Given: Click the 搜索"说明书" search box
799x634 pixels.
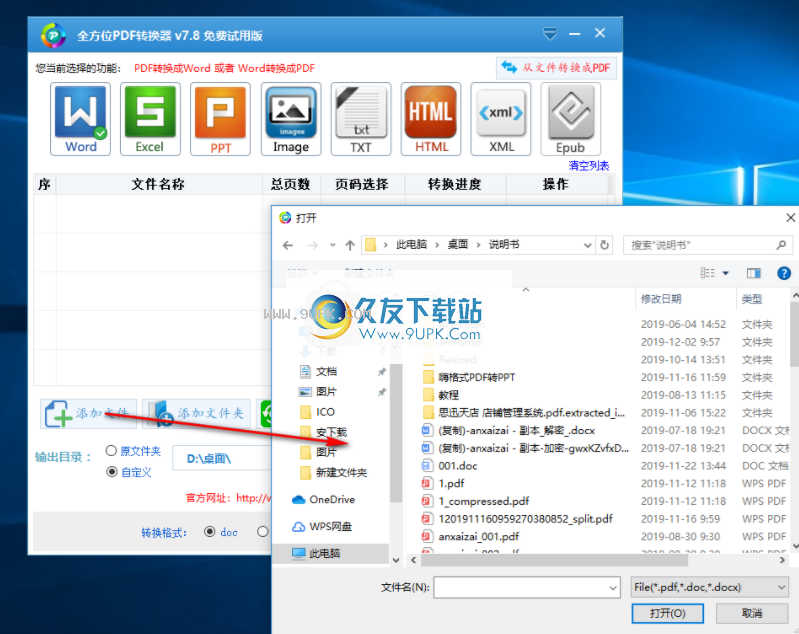Looking at the screenshot, I should 708,245.
